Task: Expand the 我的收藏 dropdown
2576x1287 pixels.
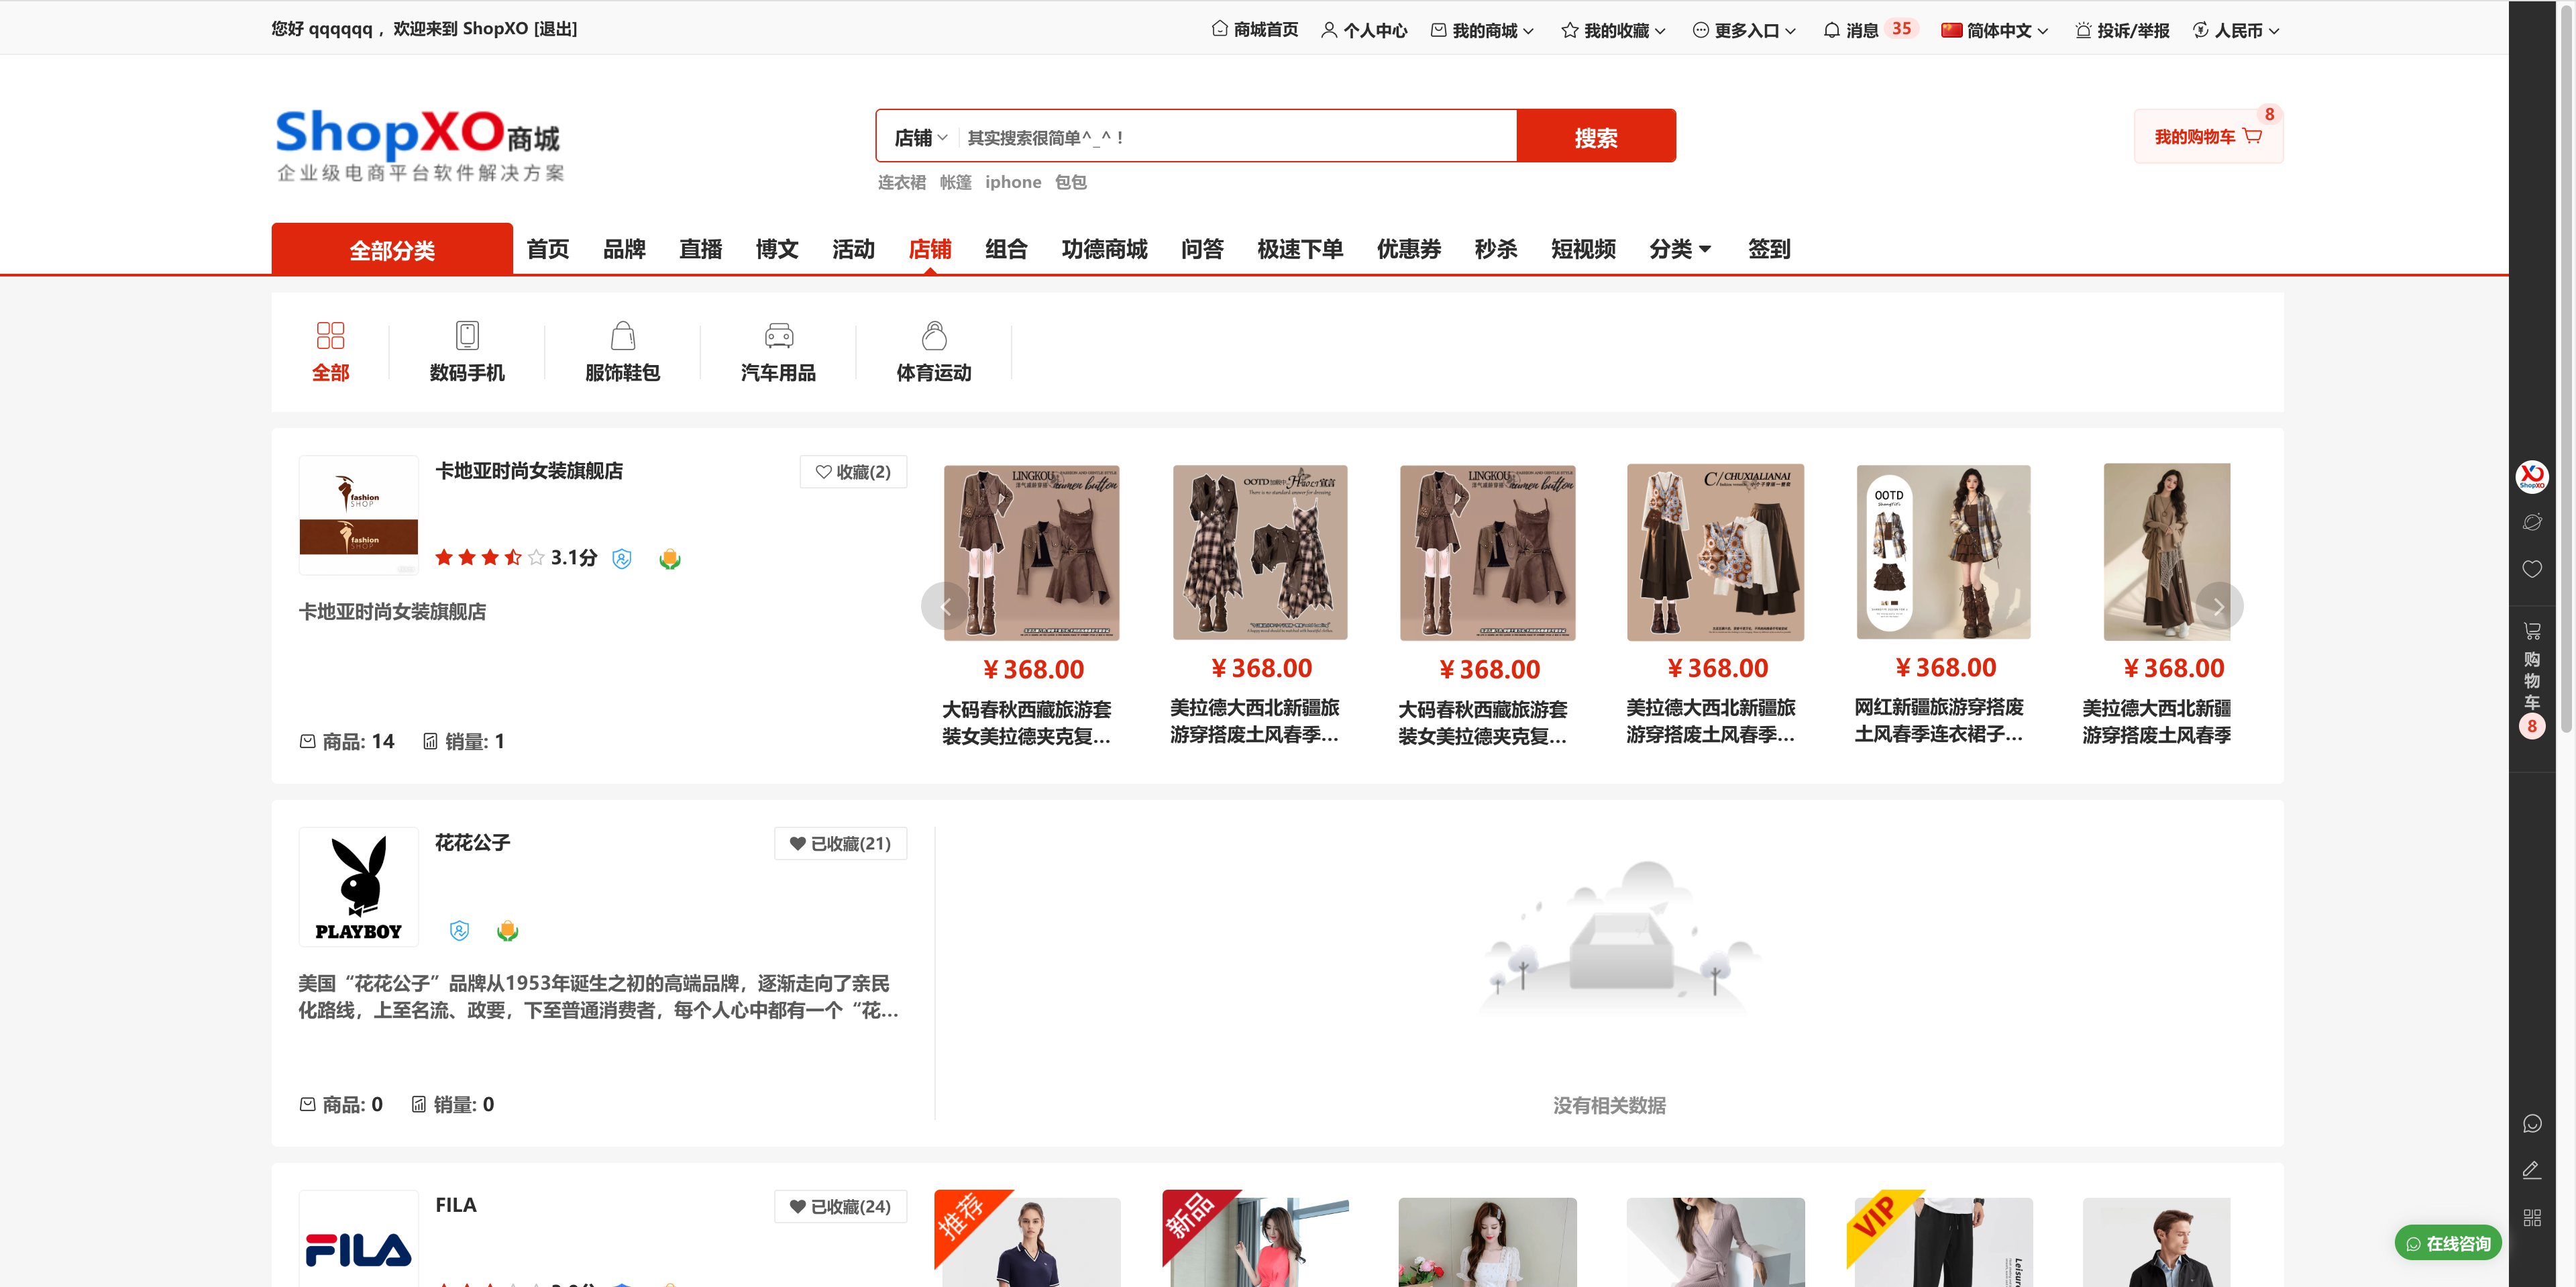Action: [1613, 30]
